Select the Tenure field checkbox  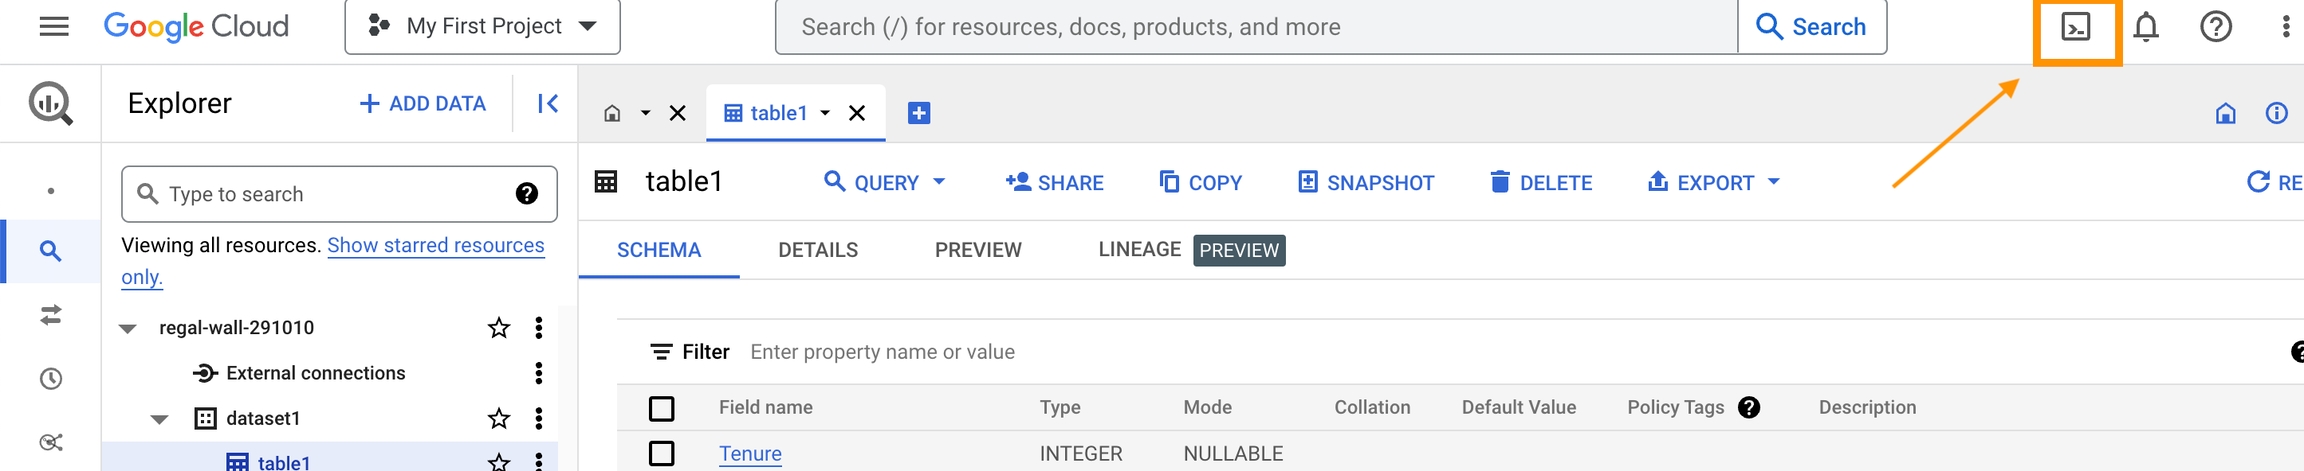point(661,453)
